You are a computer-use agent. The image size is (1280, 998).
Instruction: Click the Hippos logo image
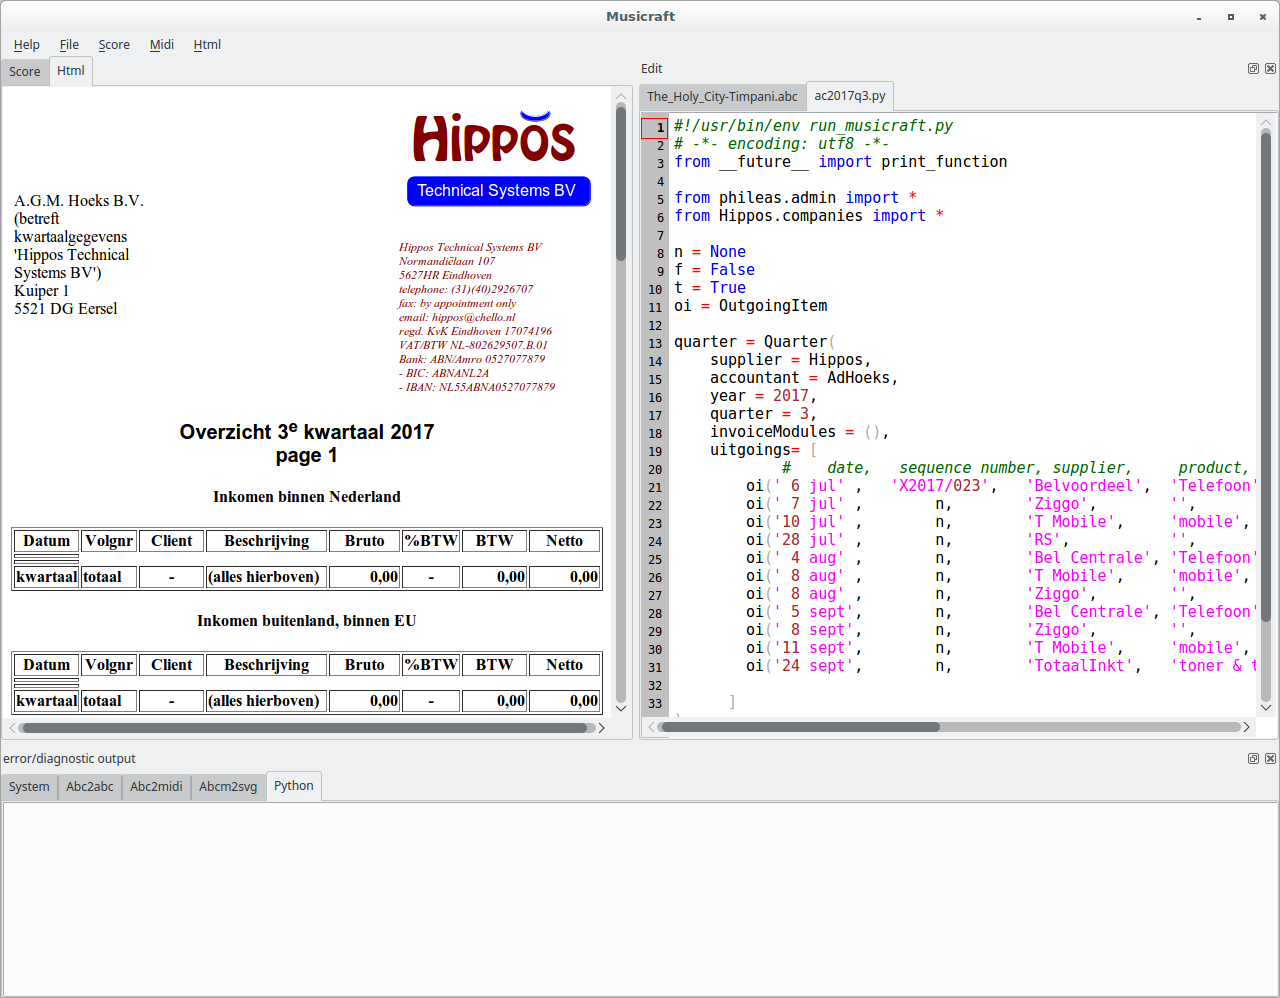tap(494, 137)
